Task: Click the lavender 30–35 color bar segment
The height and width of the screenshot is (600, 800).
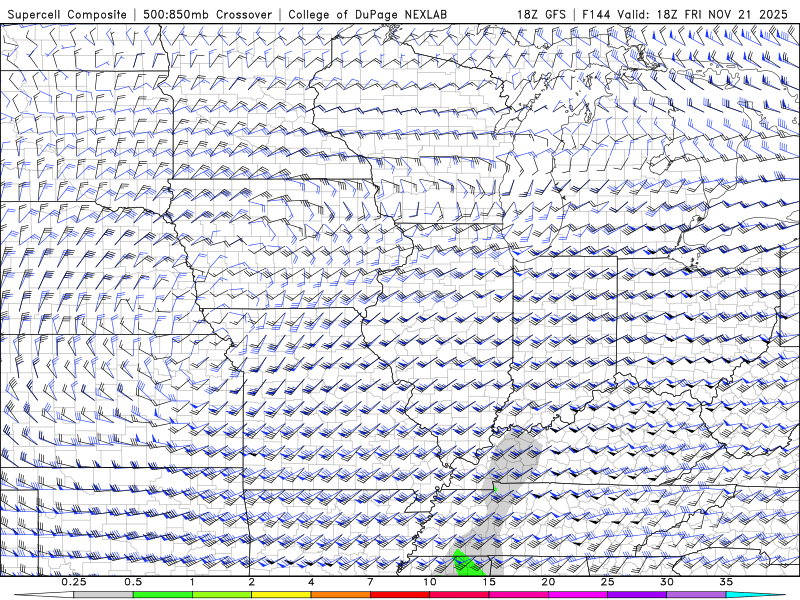Action: click(696, 595)
